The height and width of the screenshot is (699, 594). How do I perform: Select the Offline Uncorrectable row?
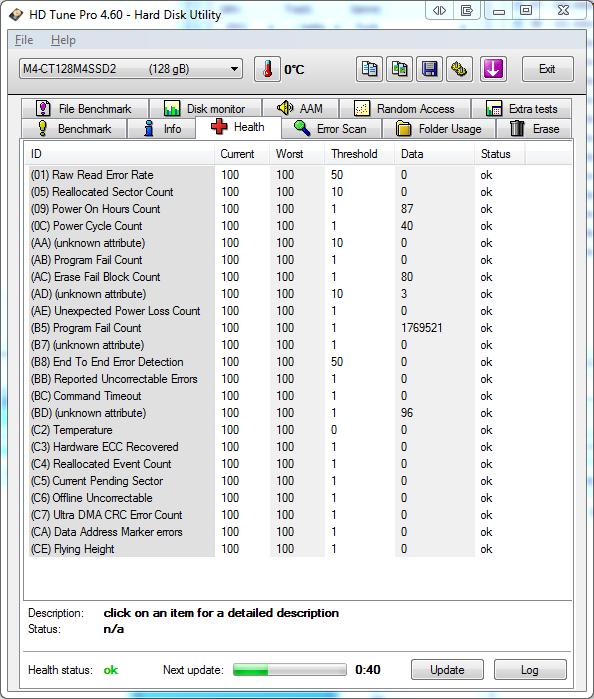pyautogui.click(x=277, y=498)
